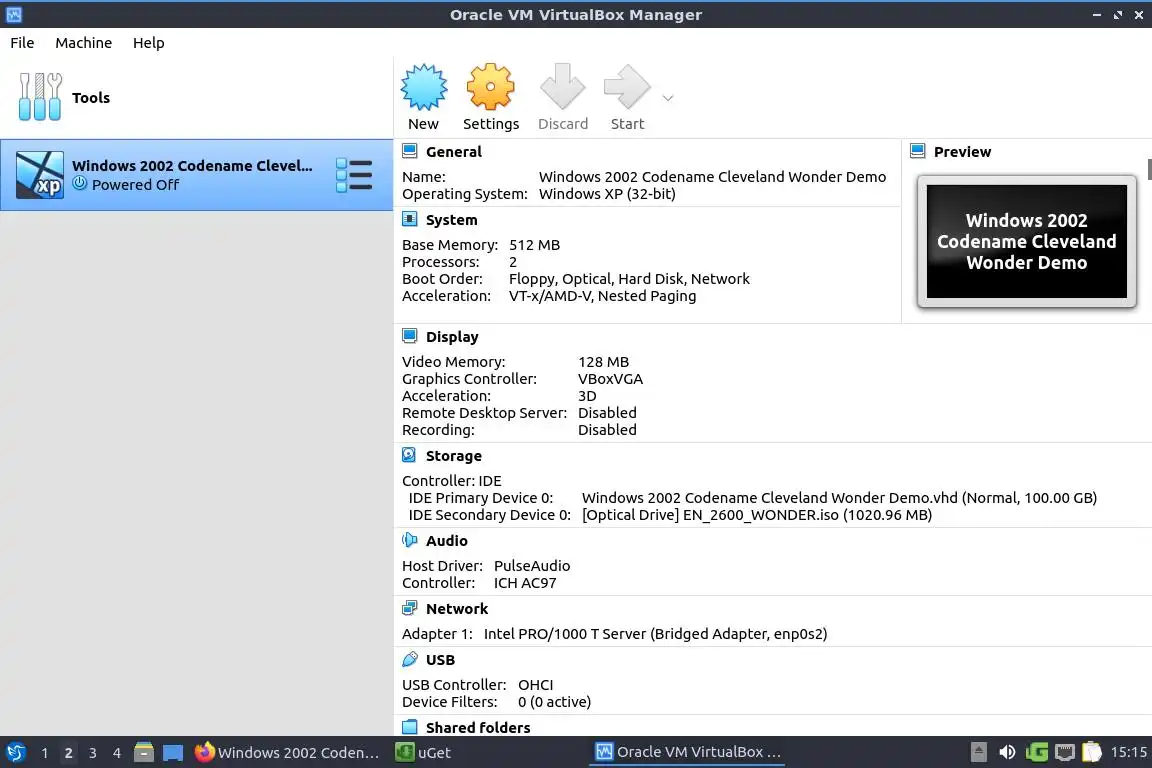Click the clipboard tray icon
1152x768 pixels.
pos(1092,753)
